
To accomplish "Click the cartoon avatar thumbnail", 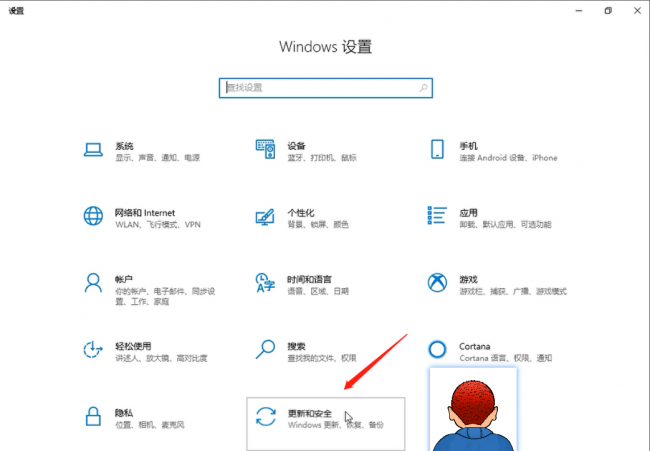I will (473, 409).
